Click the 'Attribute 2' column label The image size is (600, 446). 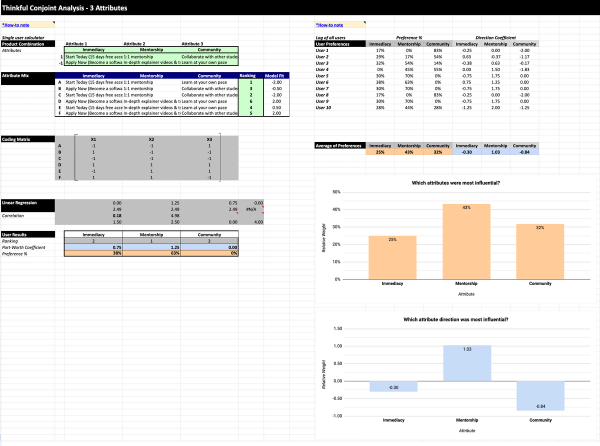[x=134, y=44]
